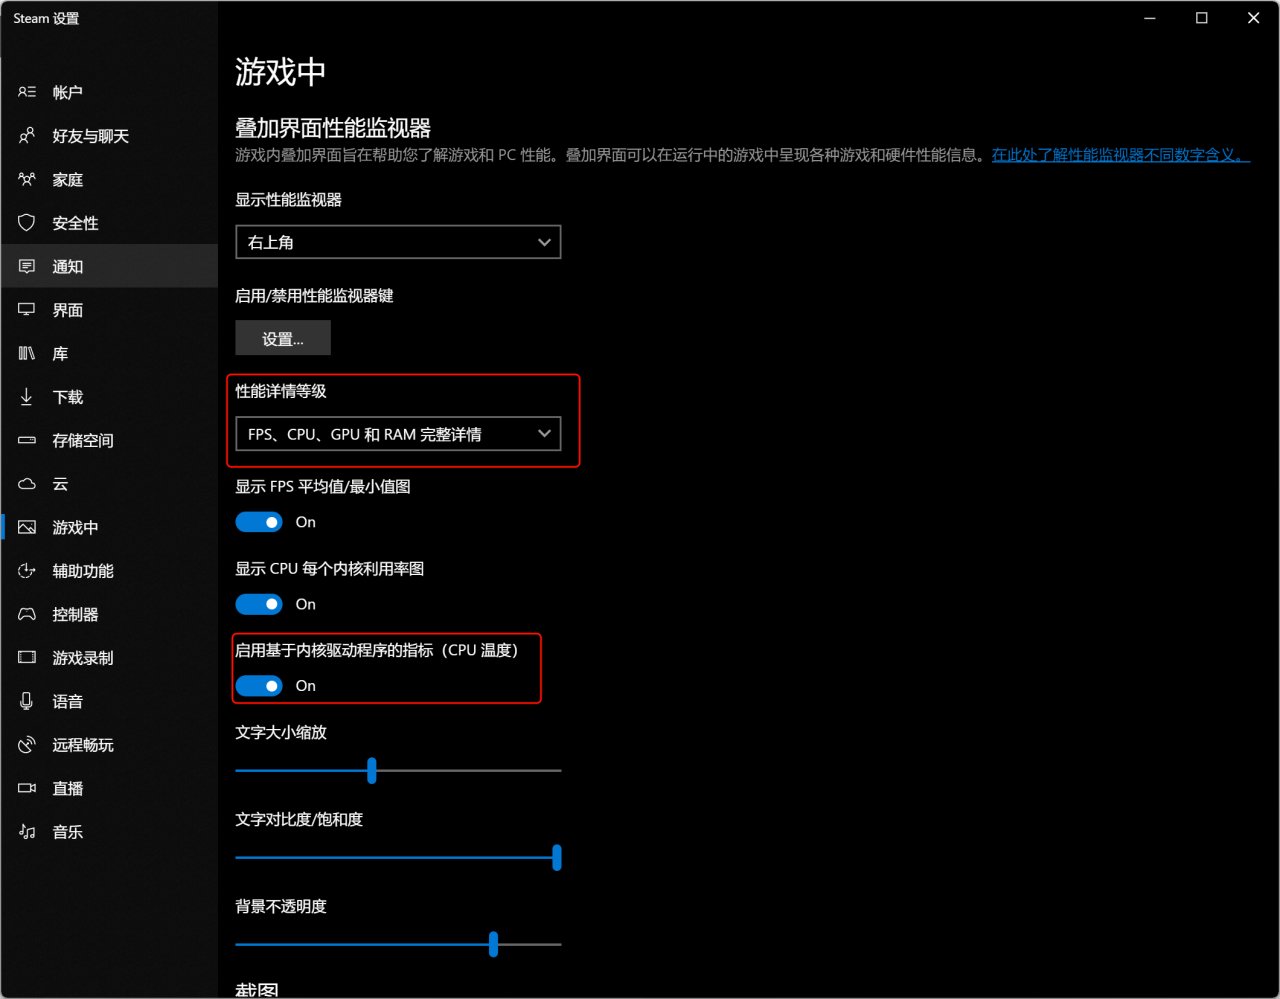The width and height of the screenshot is (1280, 999).
Task: Open the 游戏录制 settings section
Action: pos(109,658)
